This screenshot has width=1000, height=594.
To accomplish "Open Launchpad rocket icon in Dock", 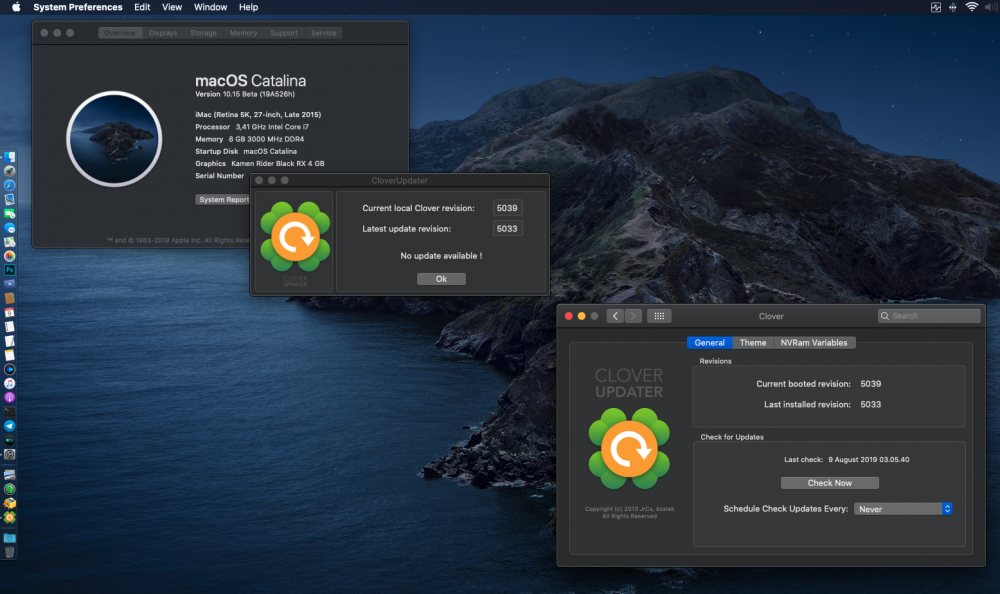I will [x=10, y=171].
